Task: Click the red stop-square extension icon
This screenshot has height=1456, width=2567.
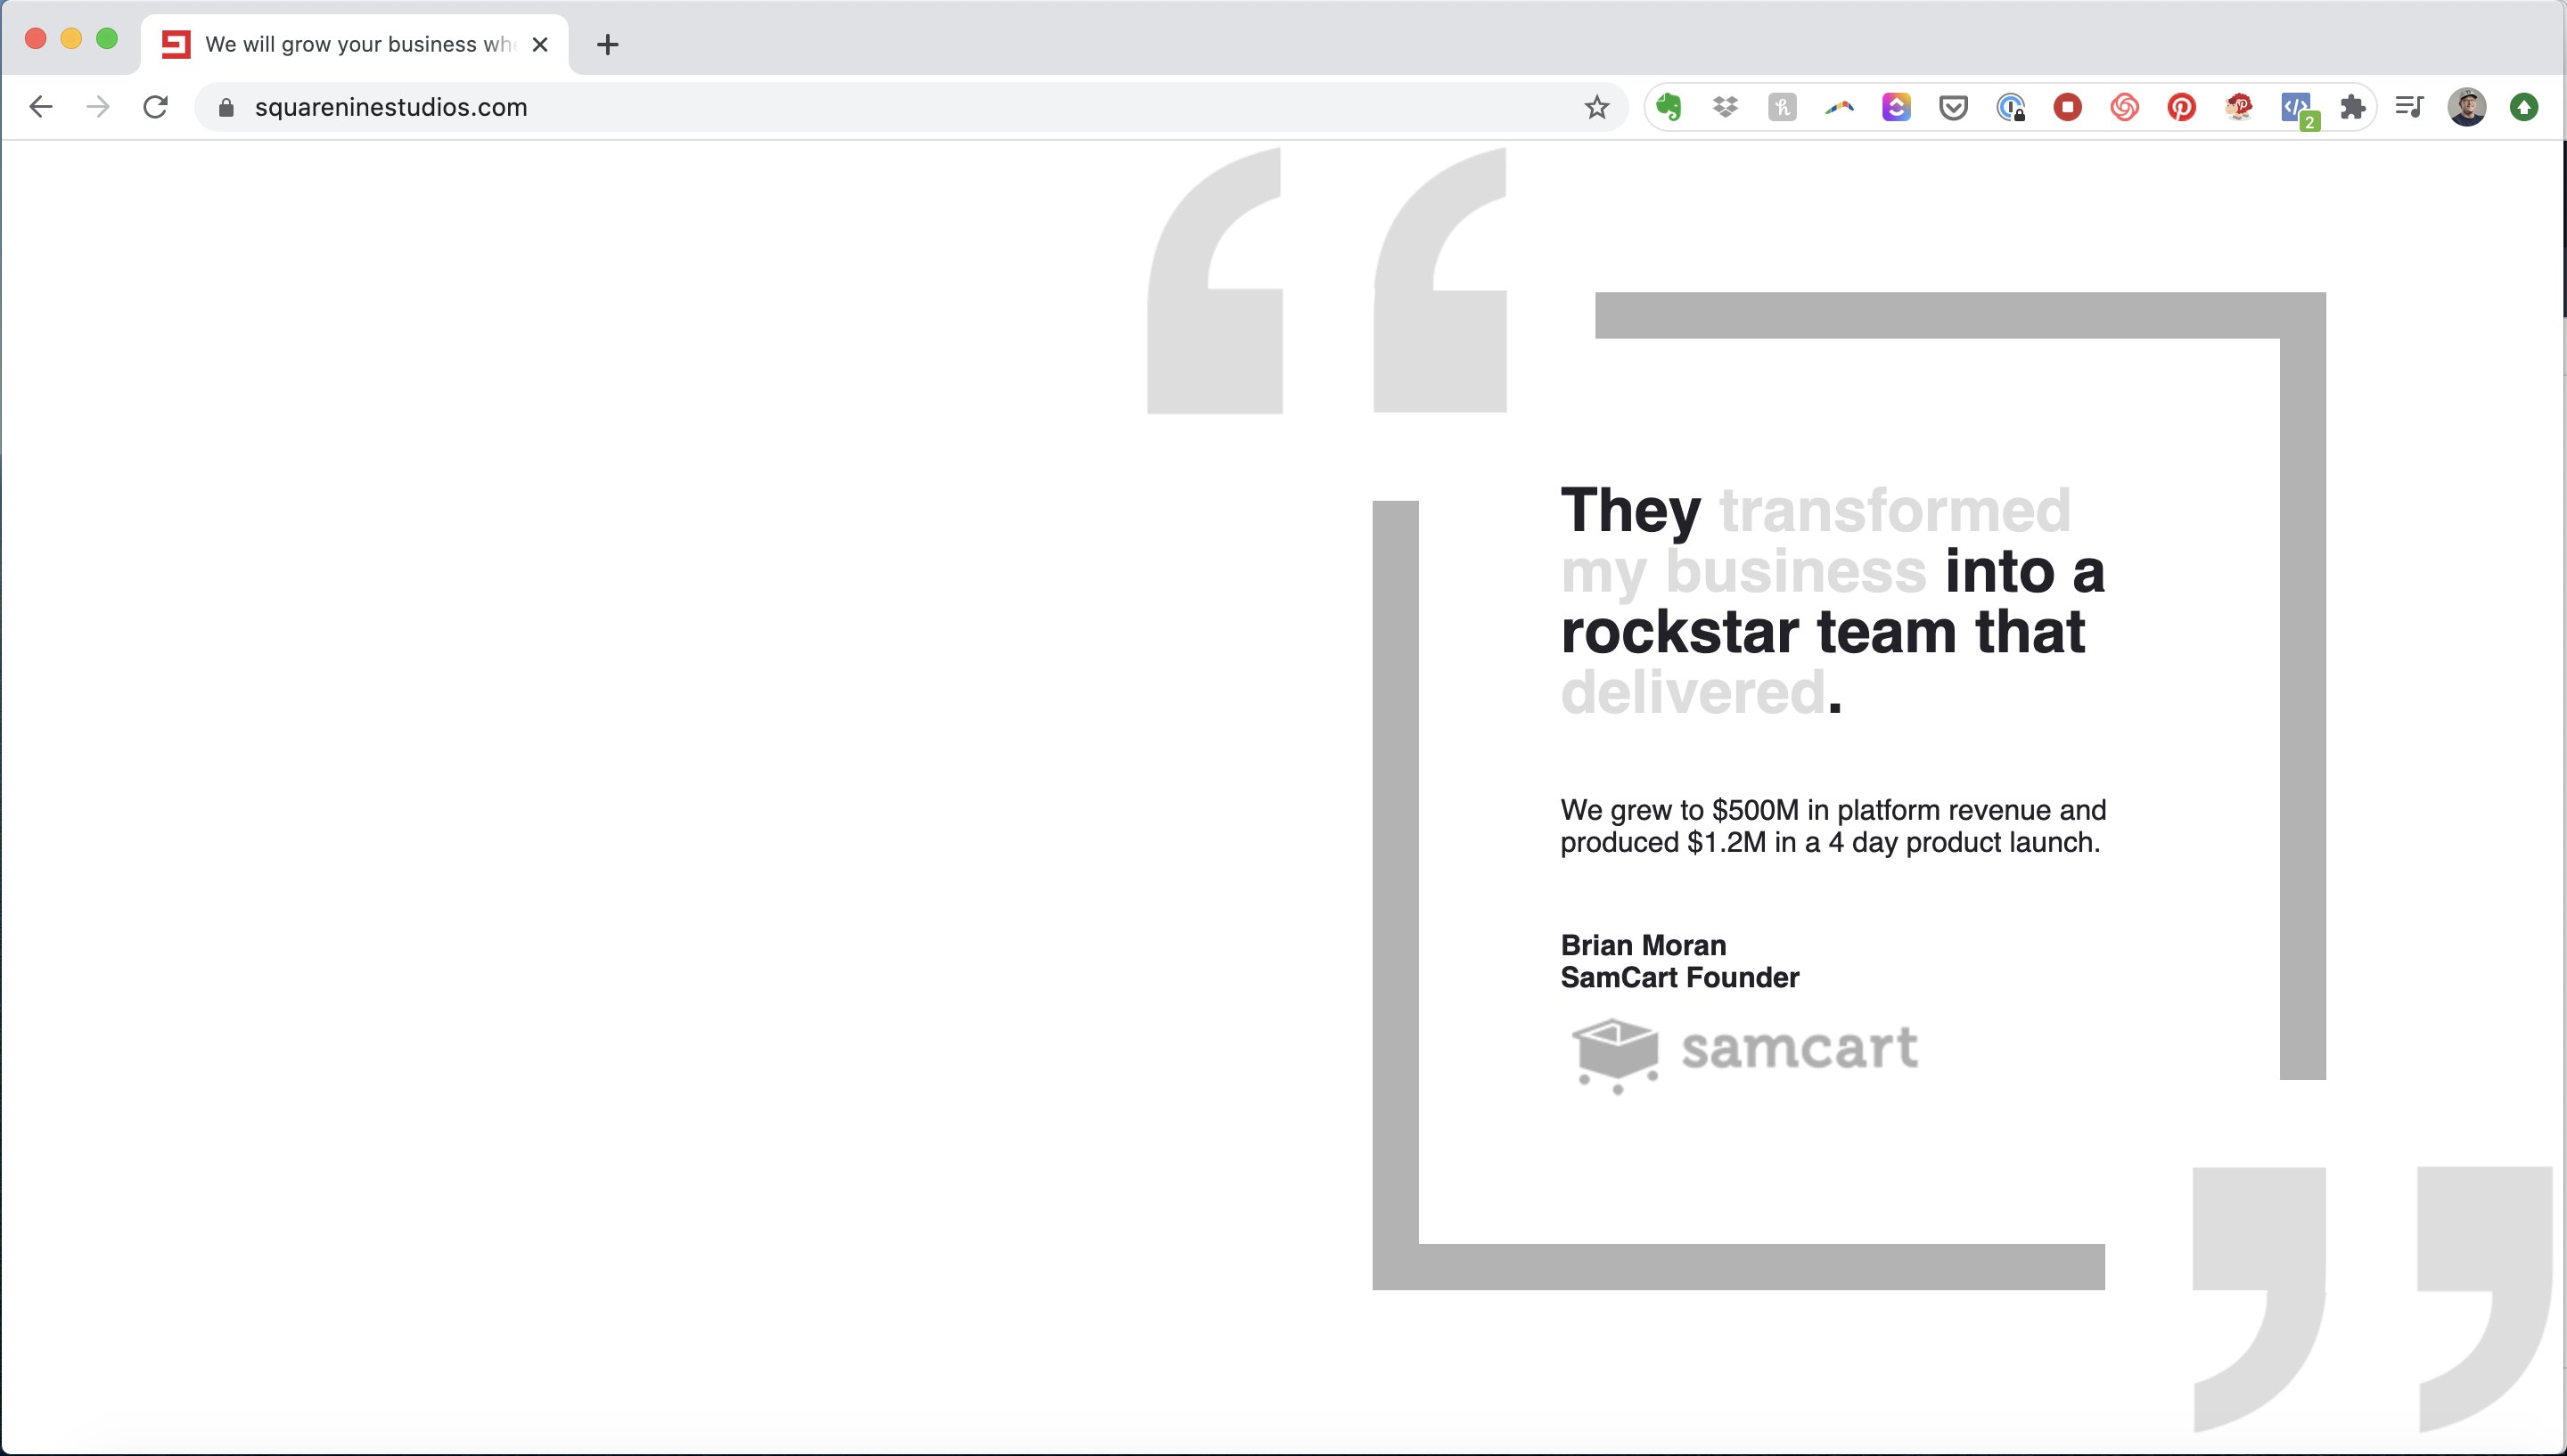Action: 2067,107
